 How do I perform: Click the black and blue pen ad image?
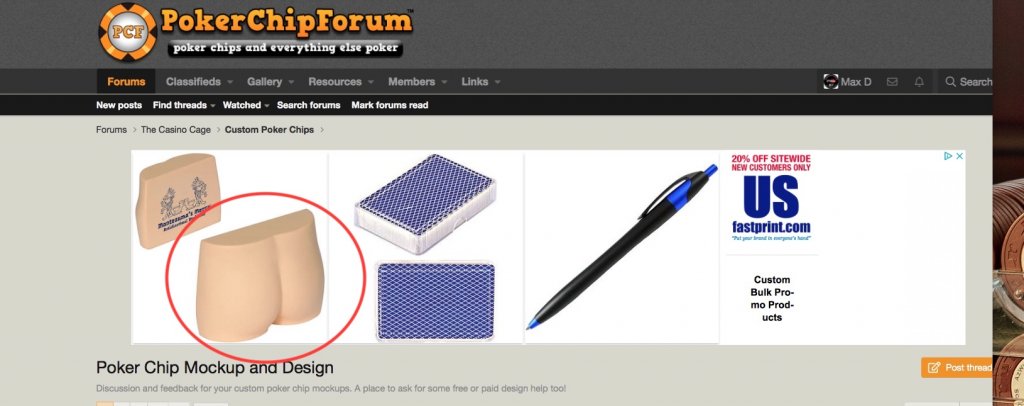pyautogui.click(x=622, y=247)
